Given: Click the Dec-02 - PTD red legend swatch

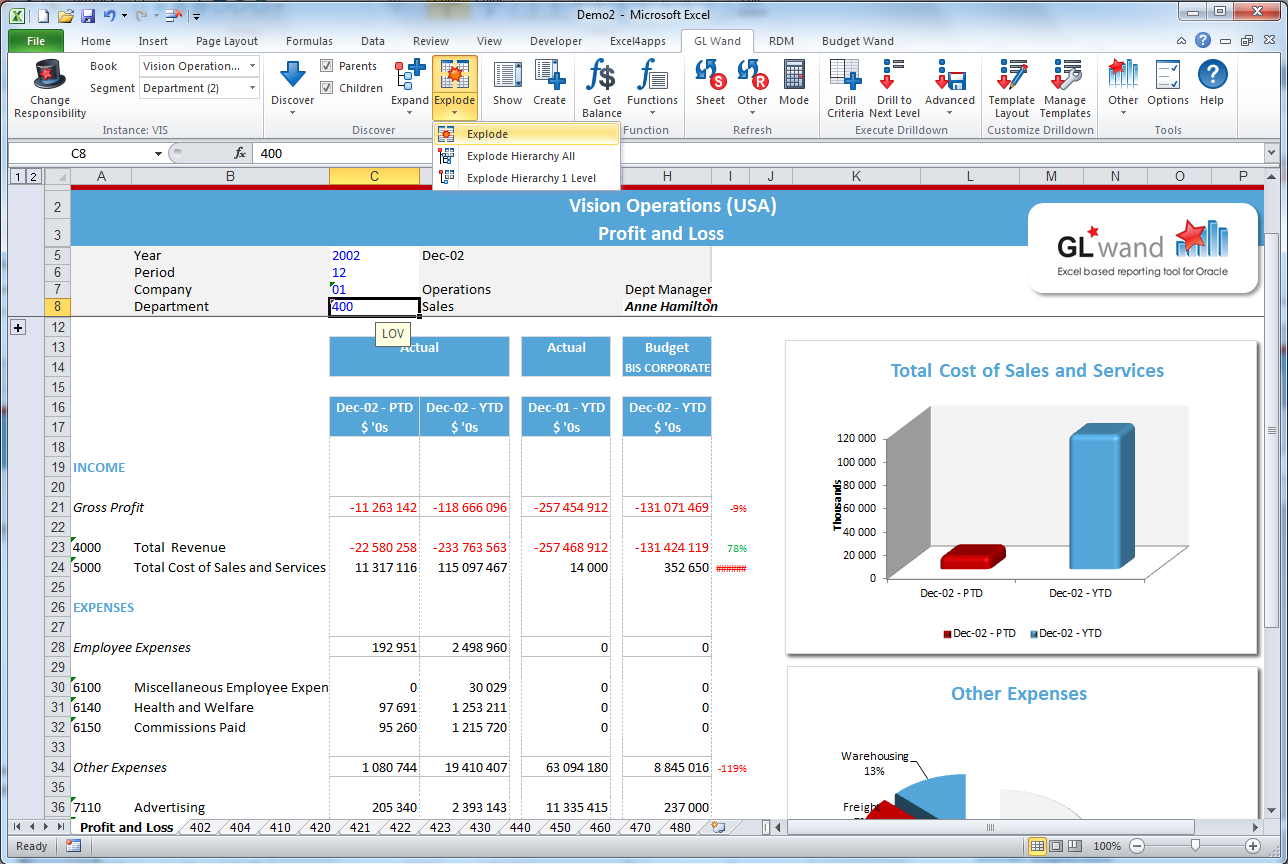Looking at the screenshot, I should pos(947,634).
